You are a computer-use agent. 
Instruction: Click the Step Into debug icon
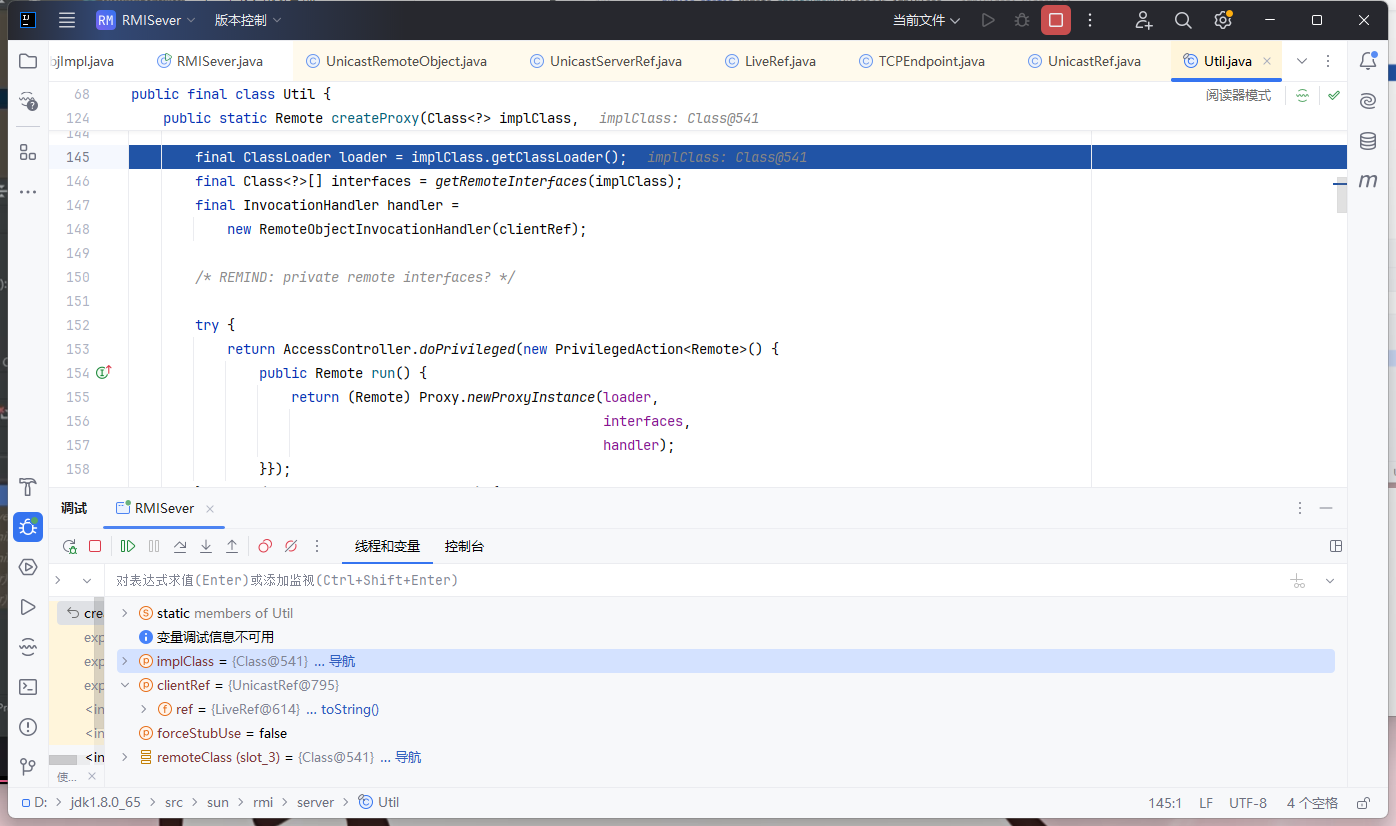(x=206, y=546)
